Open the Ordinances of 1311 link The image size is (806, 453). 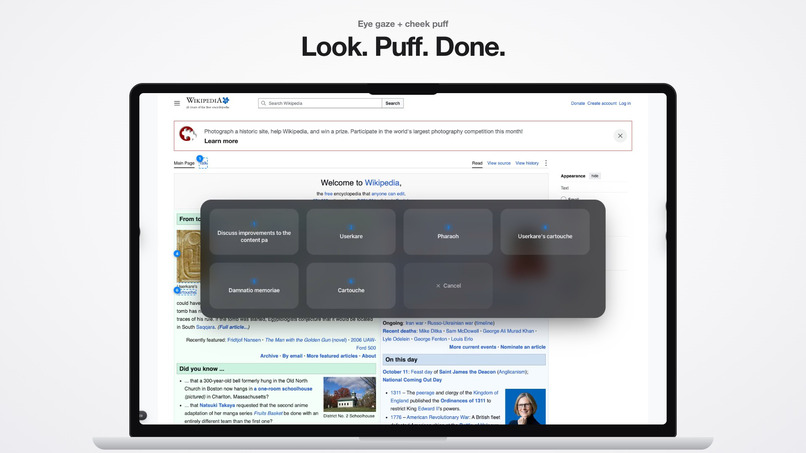463,401
